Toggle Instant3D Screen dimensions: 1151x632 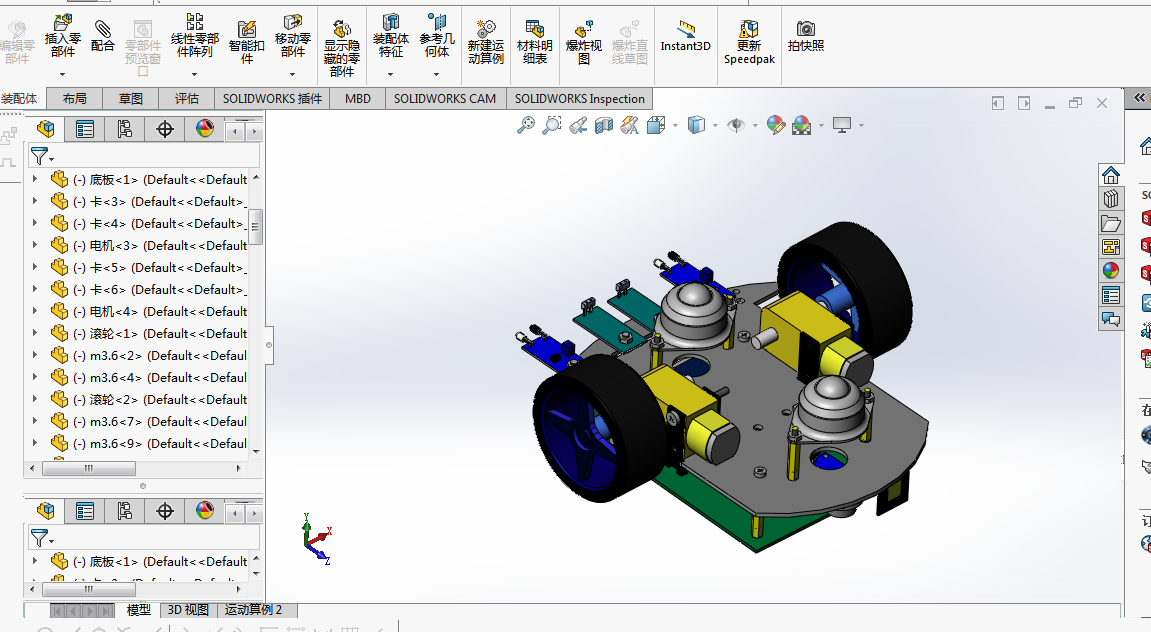[686, 37]
